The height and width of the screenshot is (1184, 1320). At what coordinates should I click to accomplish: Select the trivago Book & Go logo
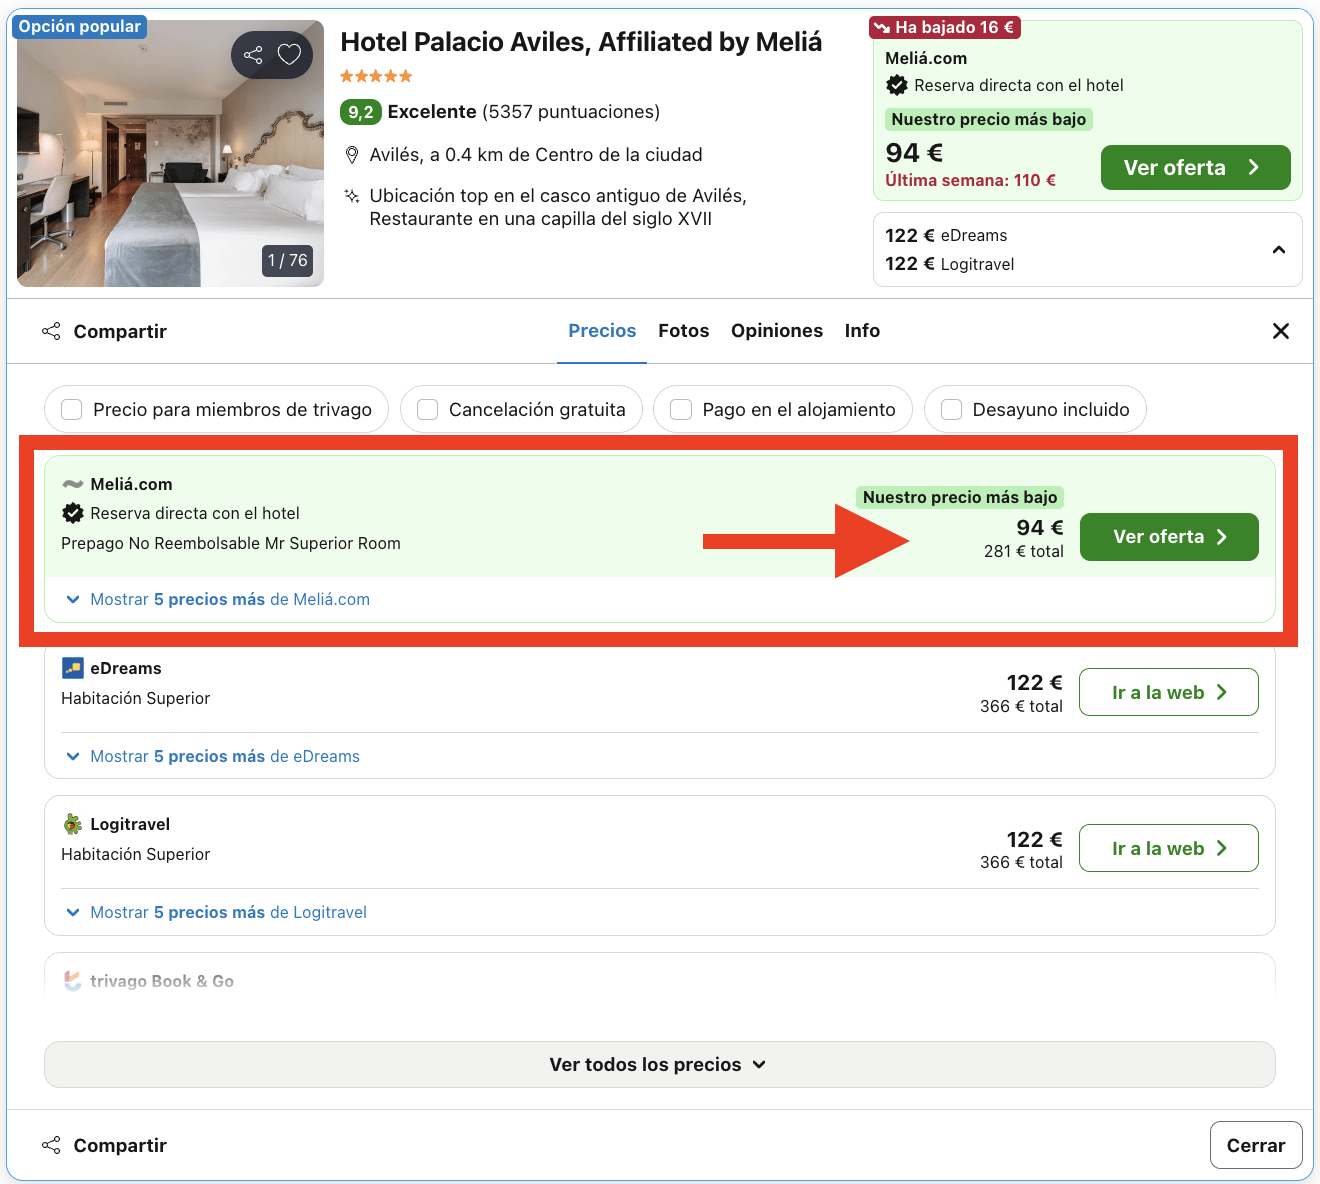(71, 981)
